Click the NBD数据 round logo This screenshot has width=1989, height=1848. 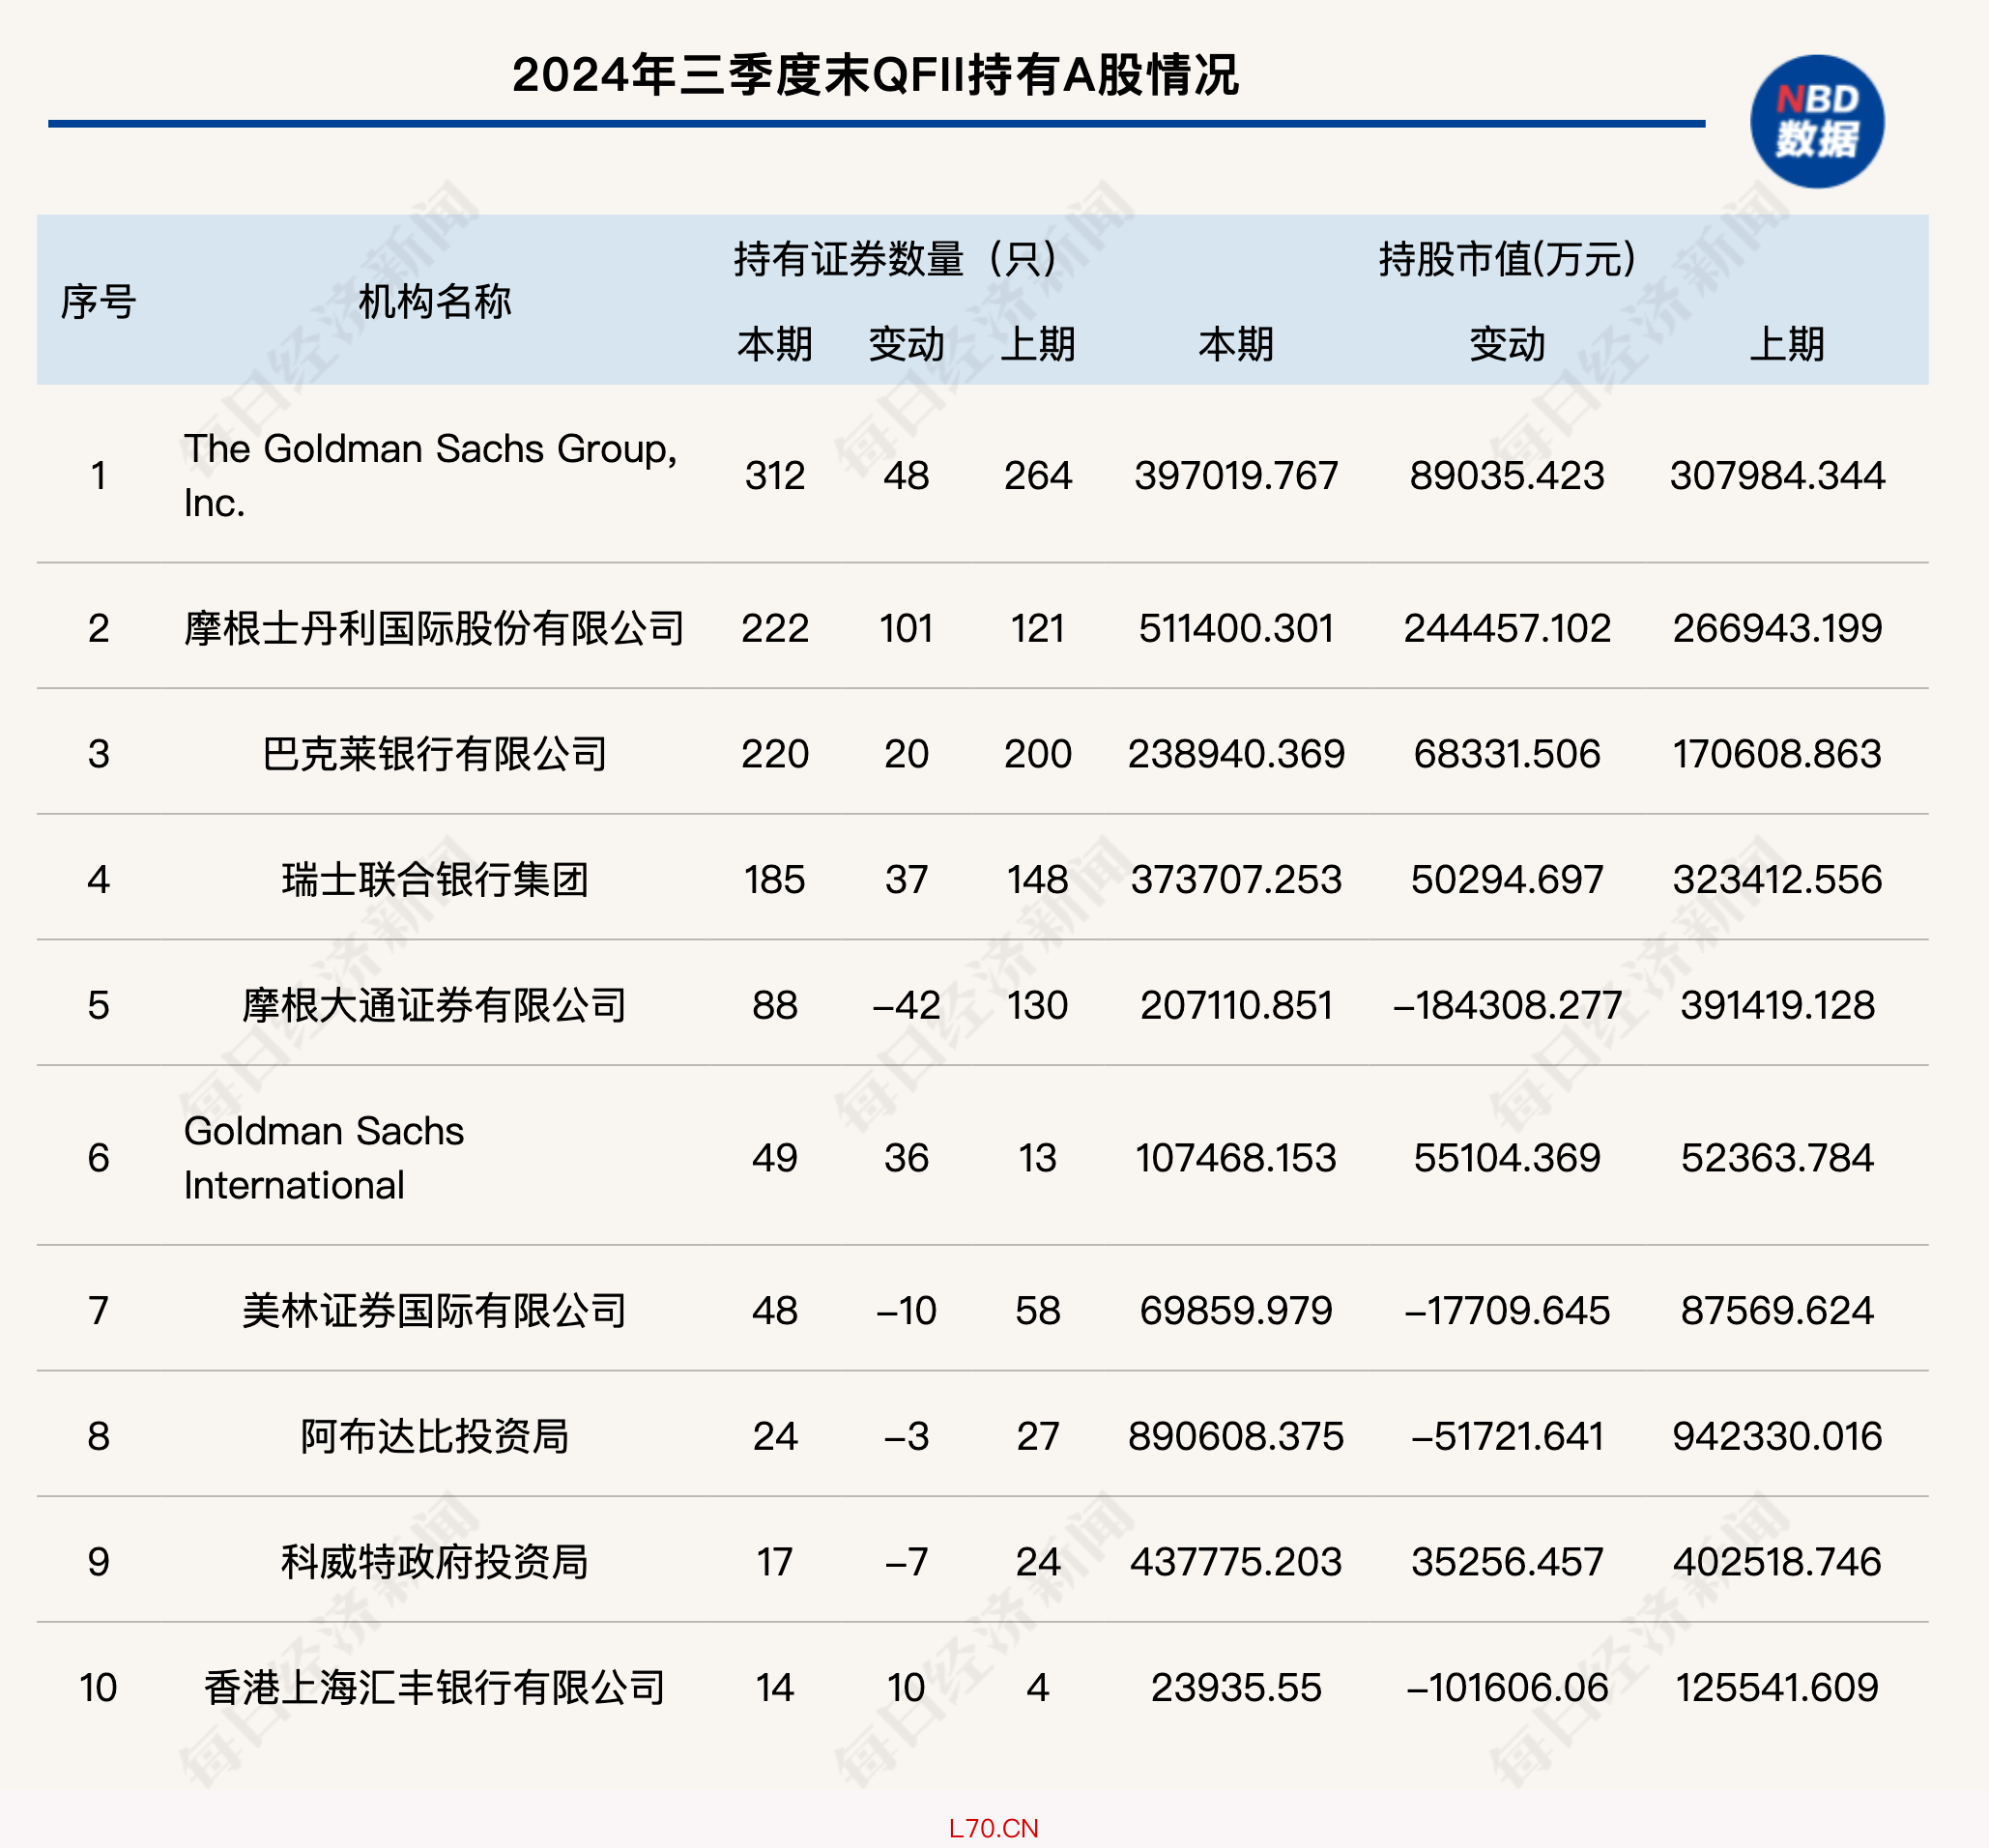(1816, 121)
